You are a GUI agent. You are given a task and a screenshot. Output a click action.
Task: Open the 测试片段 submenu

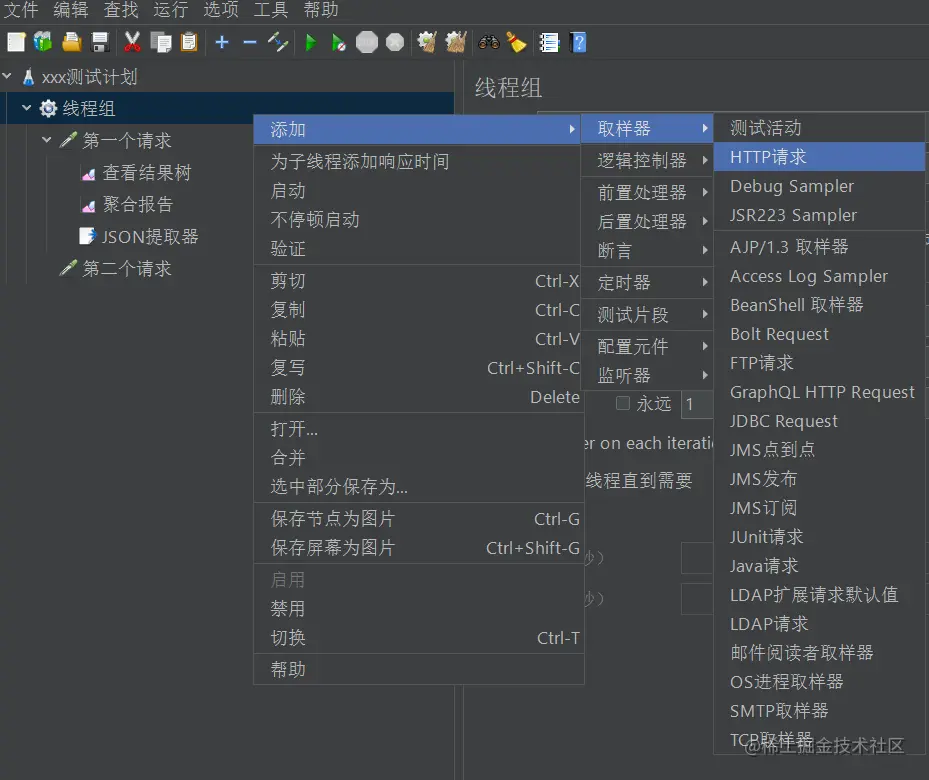pyautogui.click(x=646, y=314)
